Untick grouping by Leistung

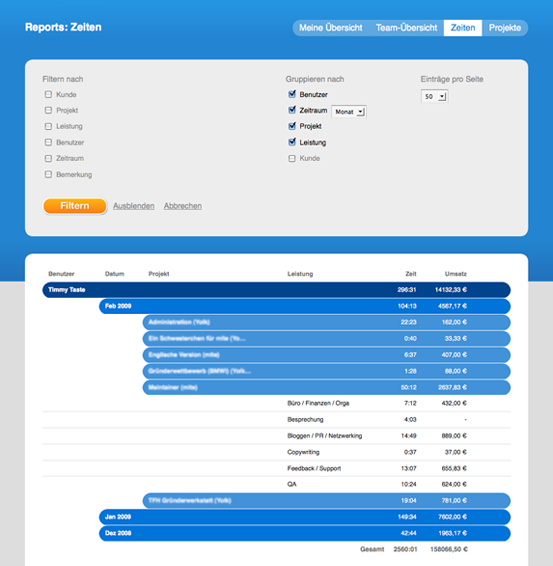pyautogui.click(x=292, y=142)
